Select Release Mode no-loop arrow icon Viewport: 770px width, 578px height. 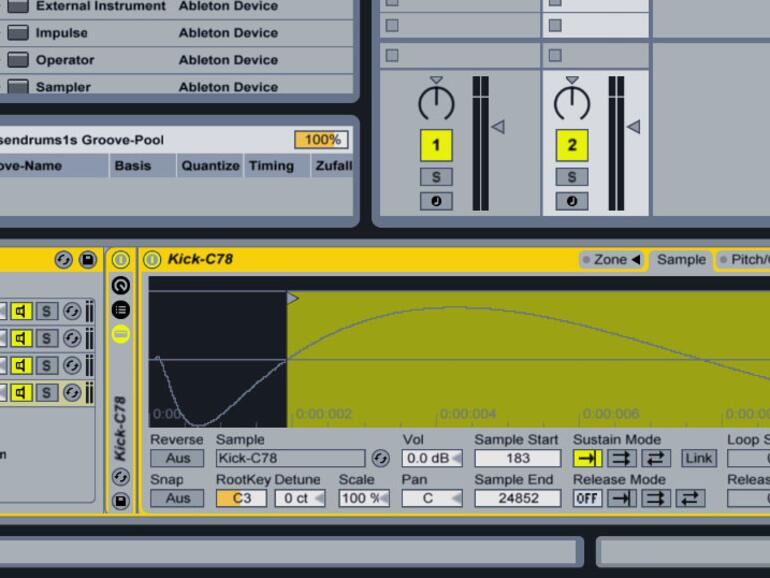tap(621, 498)
